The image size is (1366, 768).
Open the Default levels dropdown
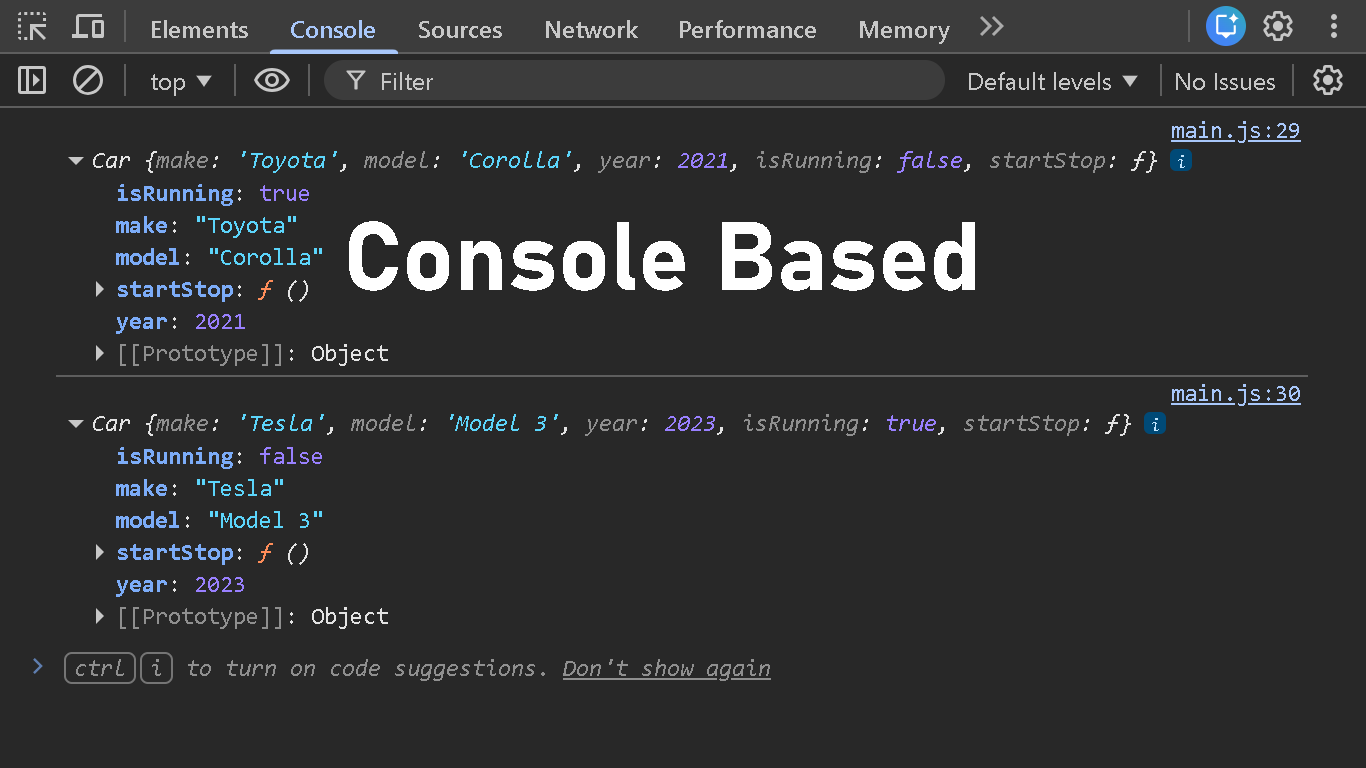coord(1052,81)
